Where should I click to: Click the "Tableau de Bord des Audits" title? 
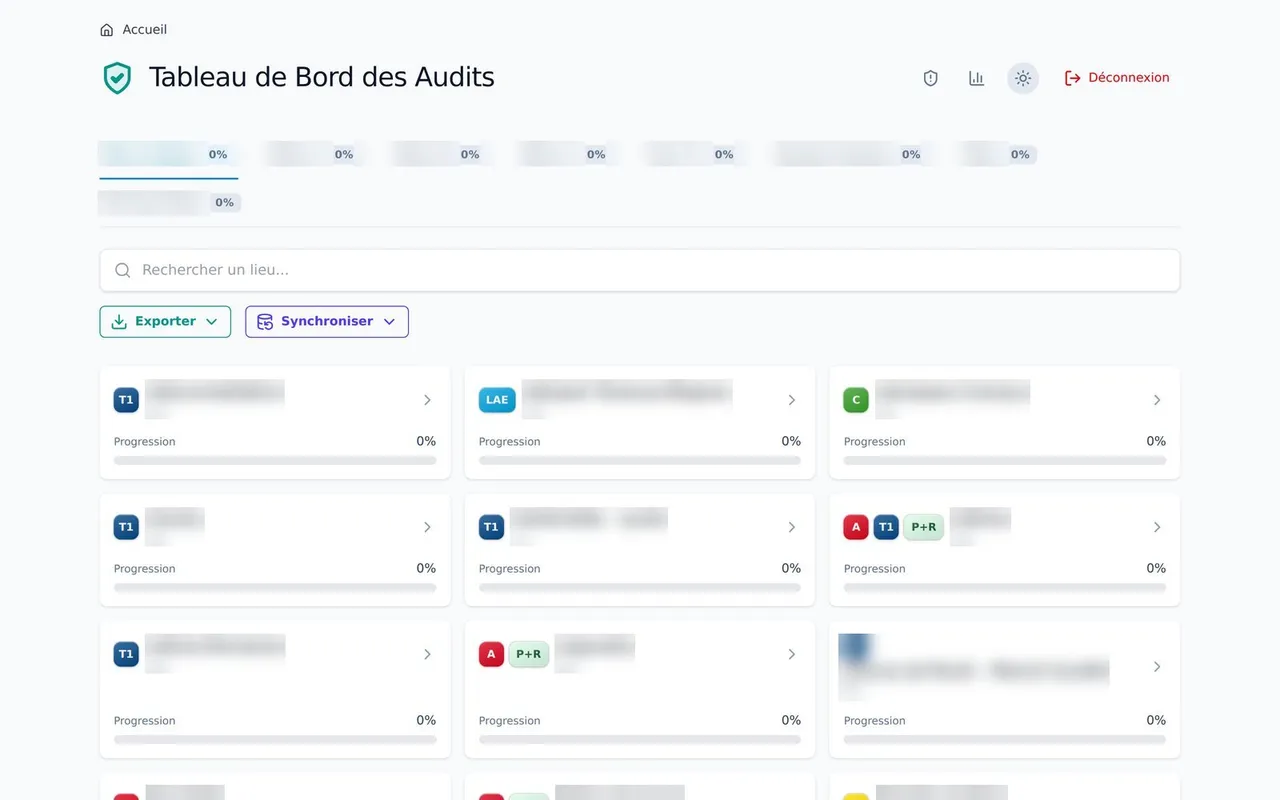(322, 77)
